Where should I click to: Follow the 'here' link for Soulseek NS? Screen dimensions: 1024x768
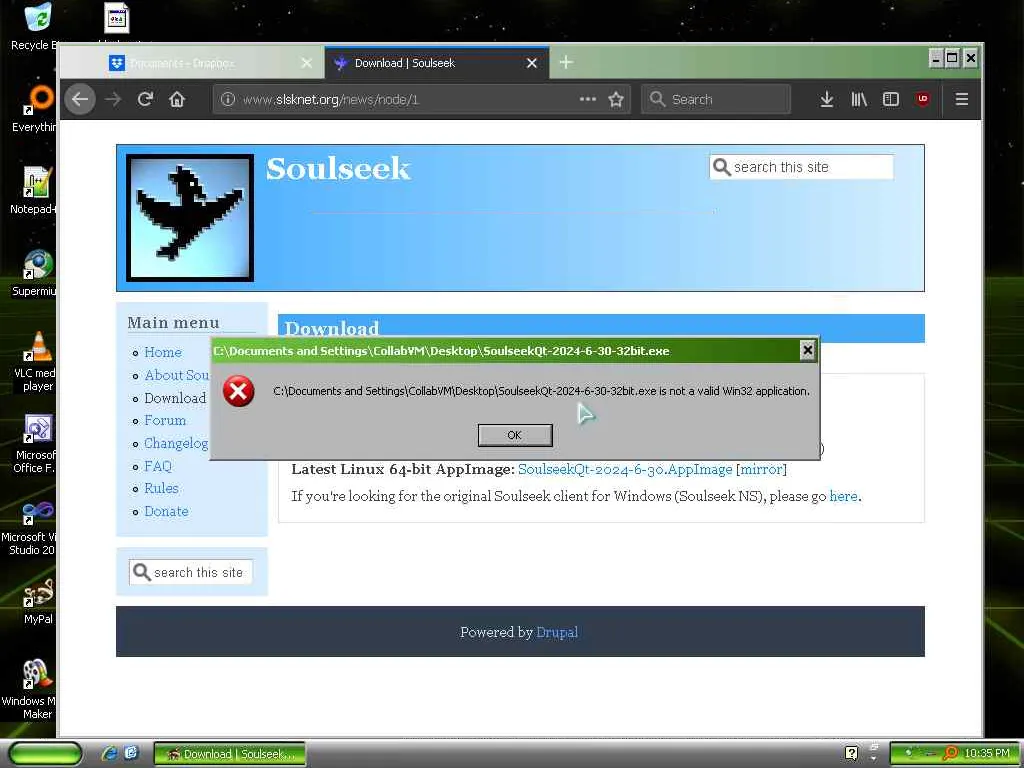(843, 496)
